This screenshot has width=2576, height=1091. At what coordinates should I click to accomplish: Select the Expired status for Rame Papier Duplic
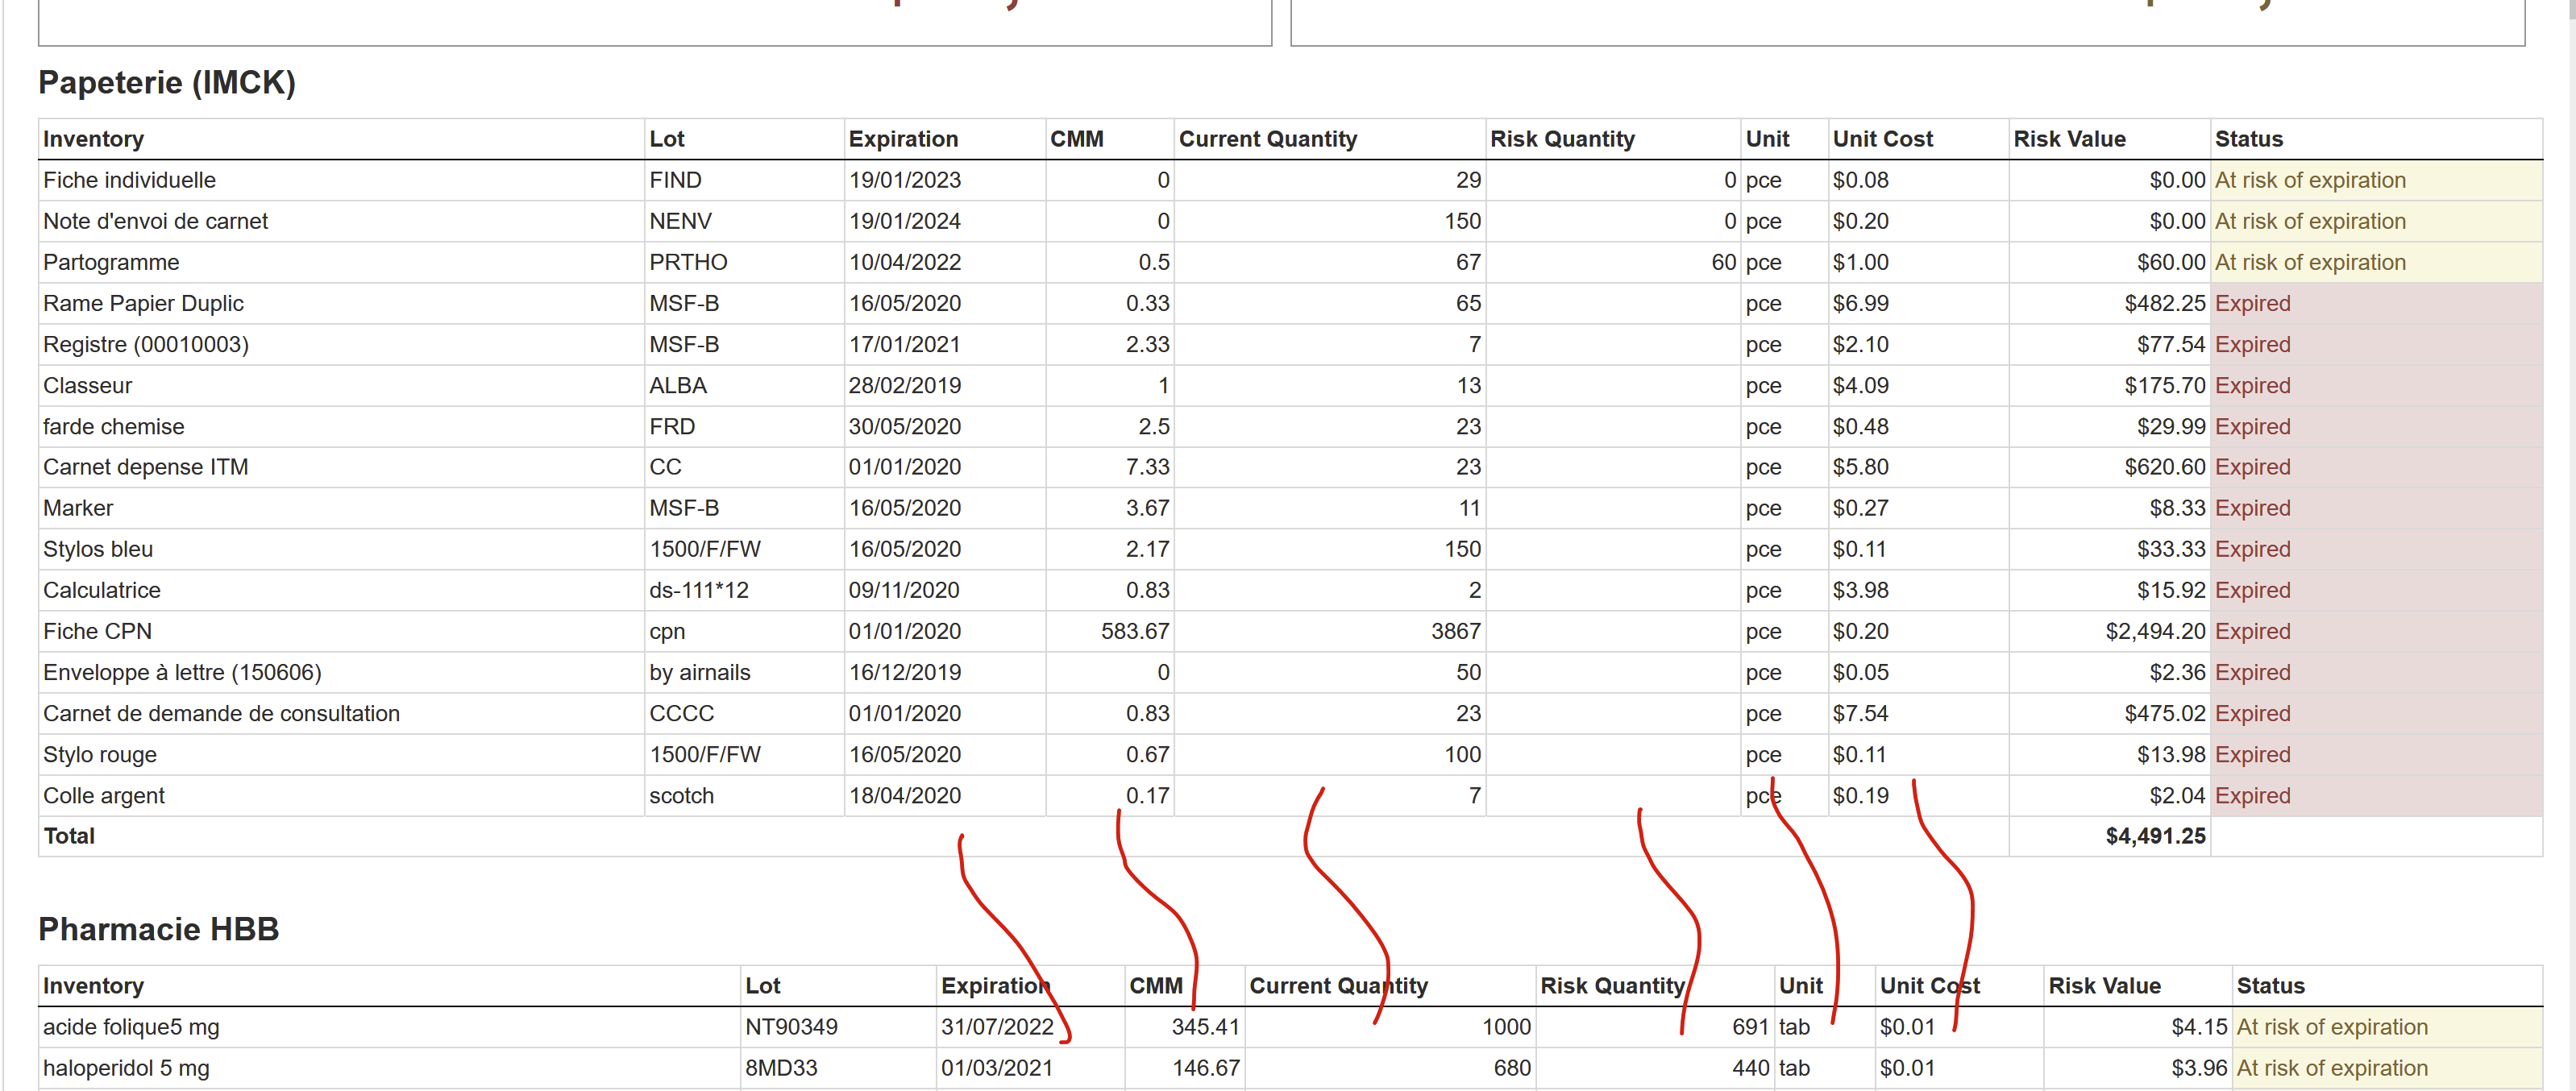click(x=2253, y=303)
